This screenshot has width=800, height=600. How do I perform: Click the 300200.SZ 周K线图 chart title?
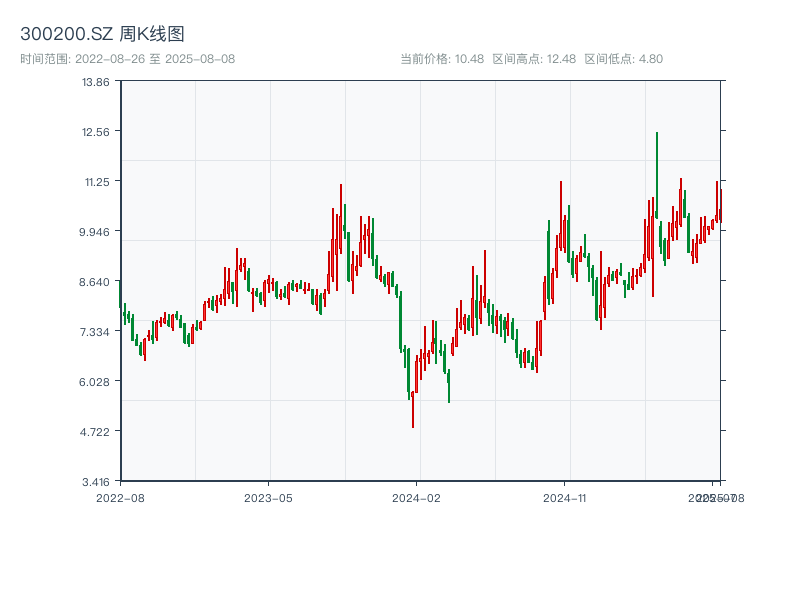coord(102,35)
